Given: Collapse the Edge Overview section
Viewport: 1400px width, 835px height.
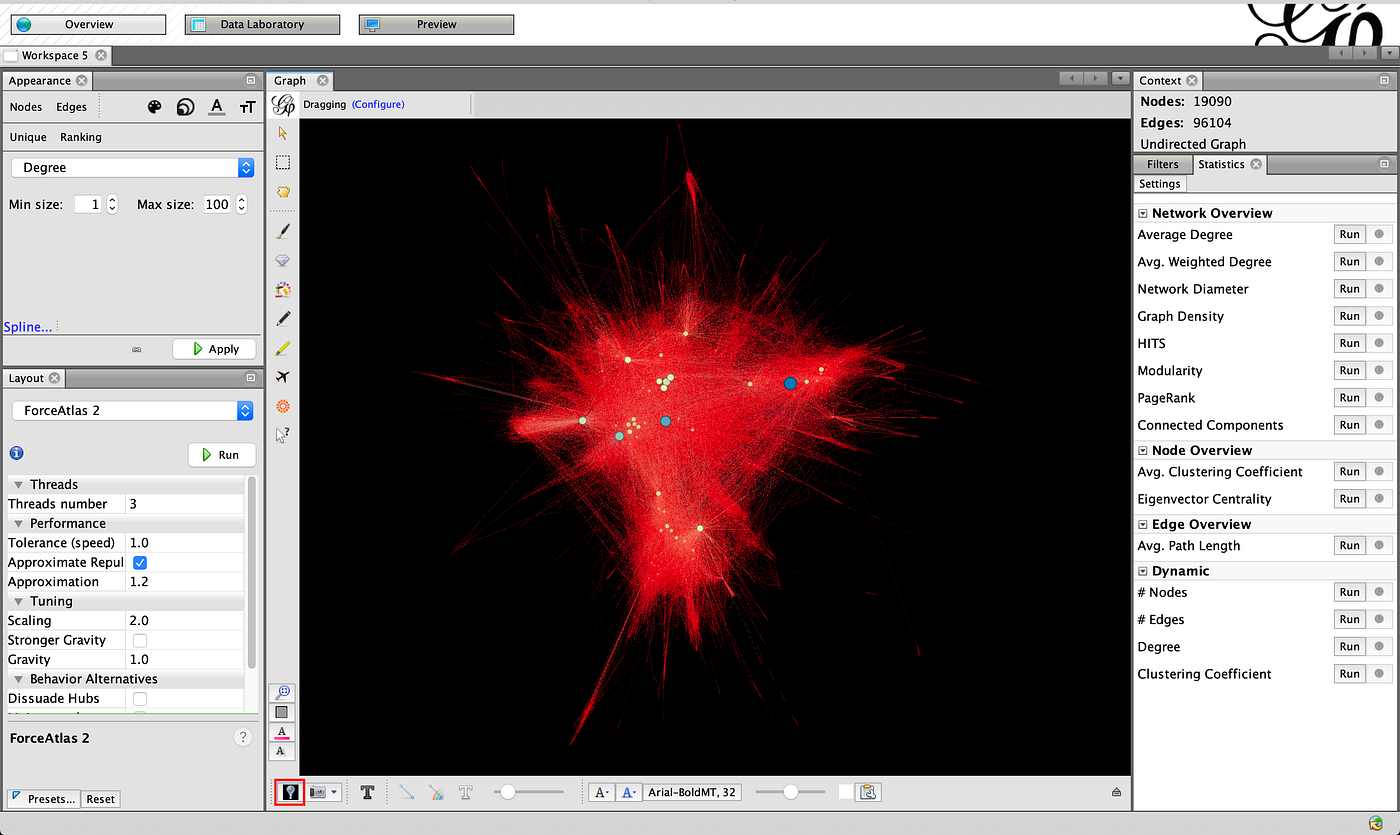Looking at the screenshot, I should (1143, 524).
